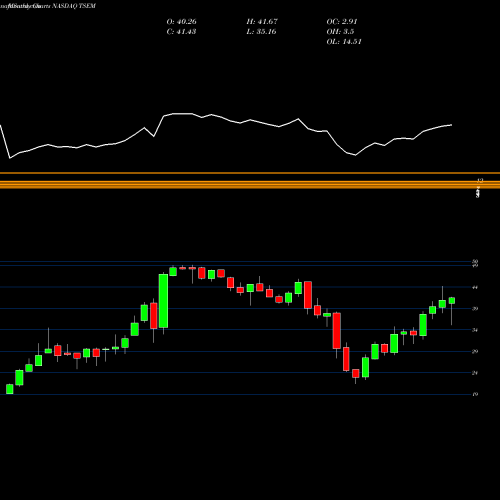This screenshot has width=500, height=500.
Task: Select the open value "O: 40.26"
Action: coord(181,22)
